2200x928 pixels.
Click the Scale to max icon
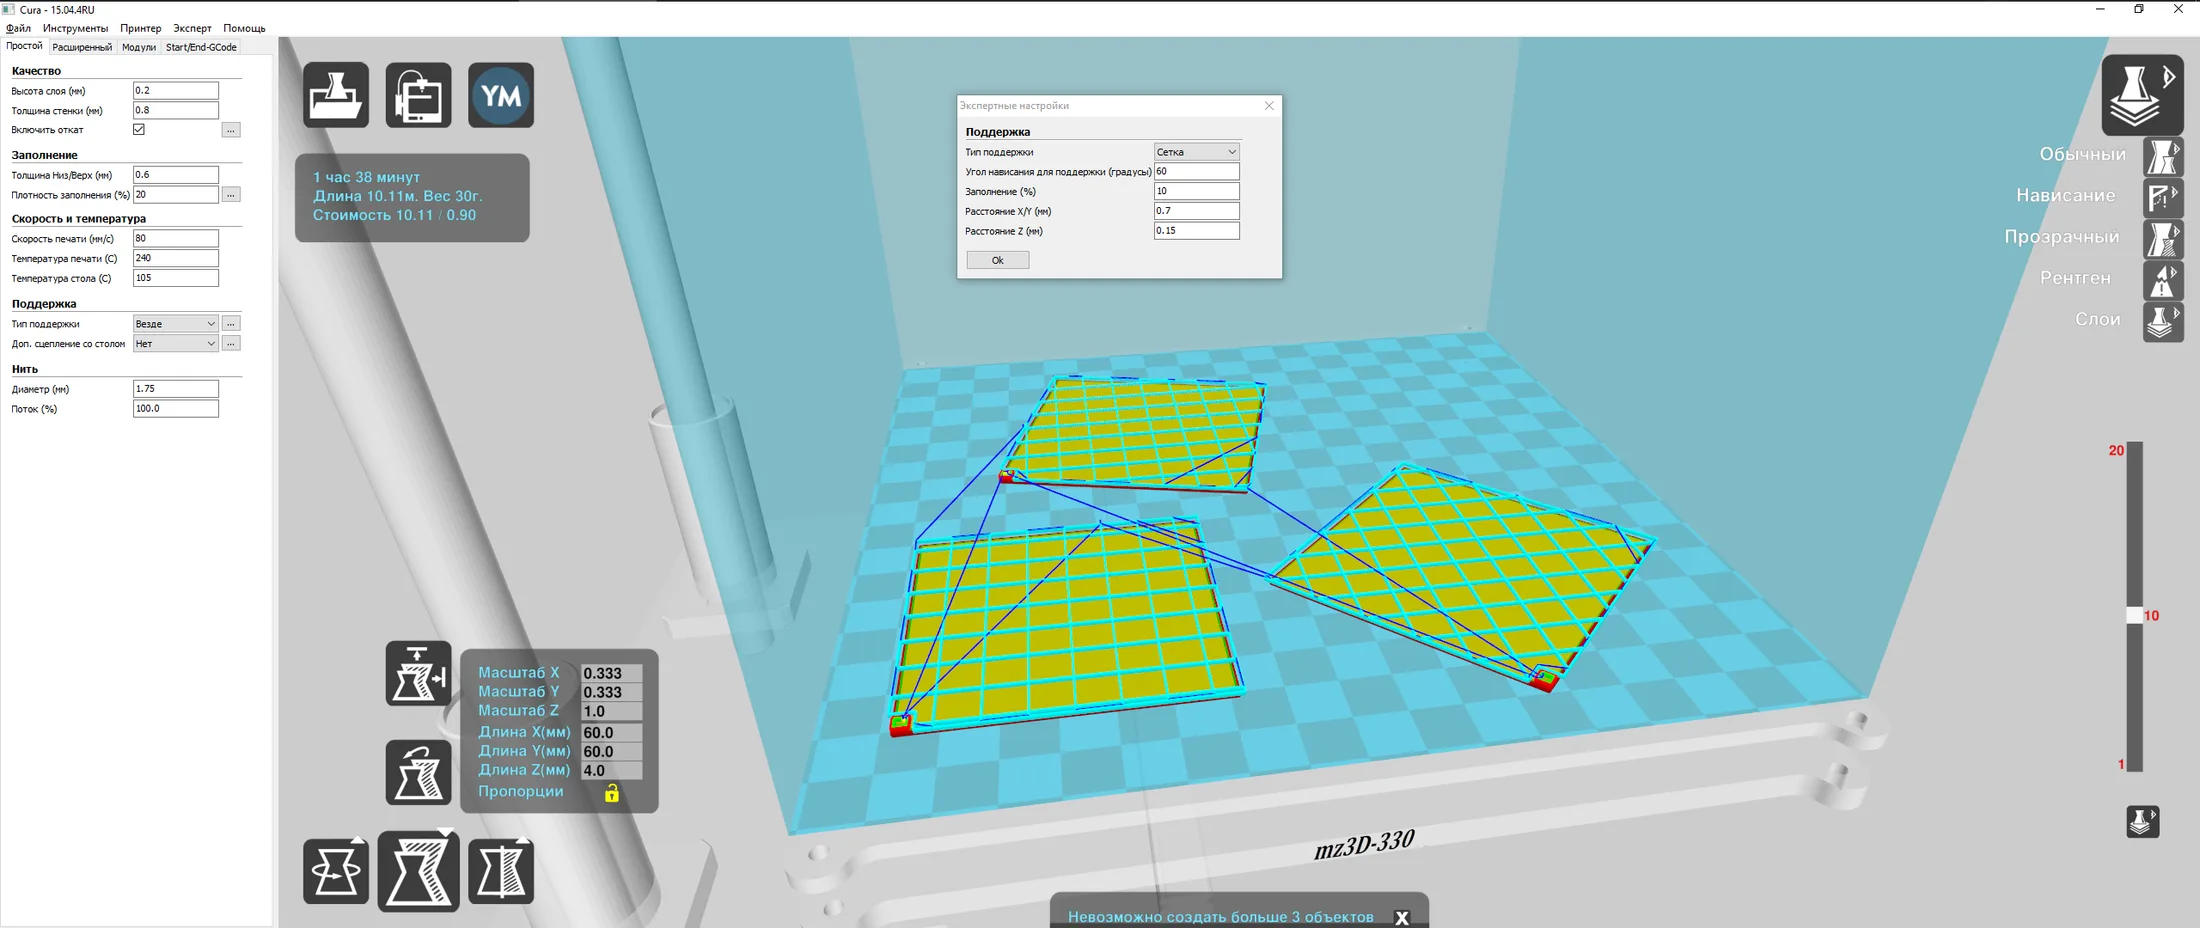(418, 673)
